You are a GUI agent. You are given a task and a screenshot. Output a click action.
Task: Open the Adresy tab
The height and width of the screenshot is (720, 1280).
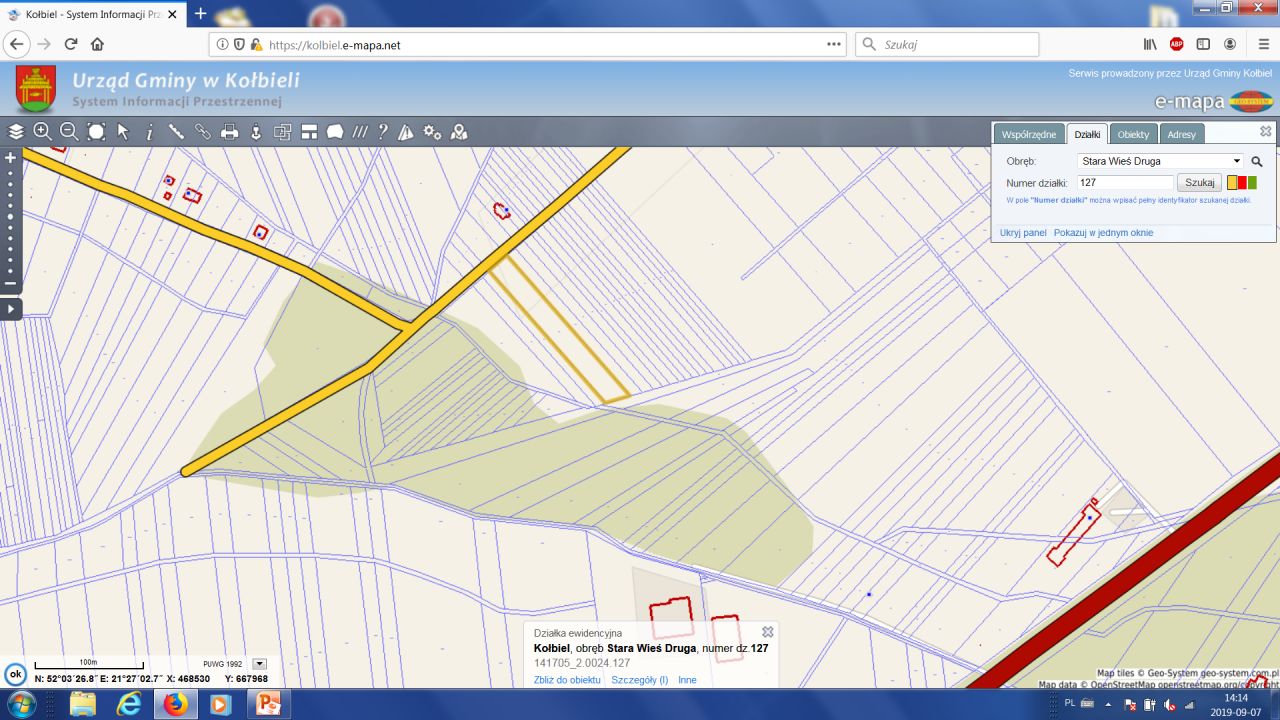(x=1181, y=134)
